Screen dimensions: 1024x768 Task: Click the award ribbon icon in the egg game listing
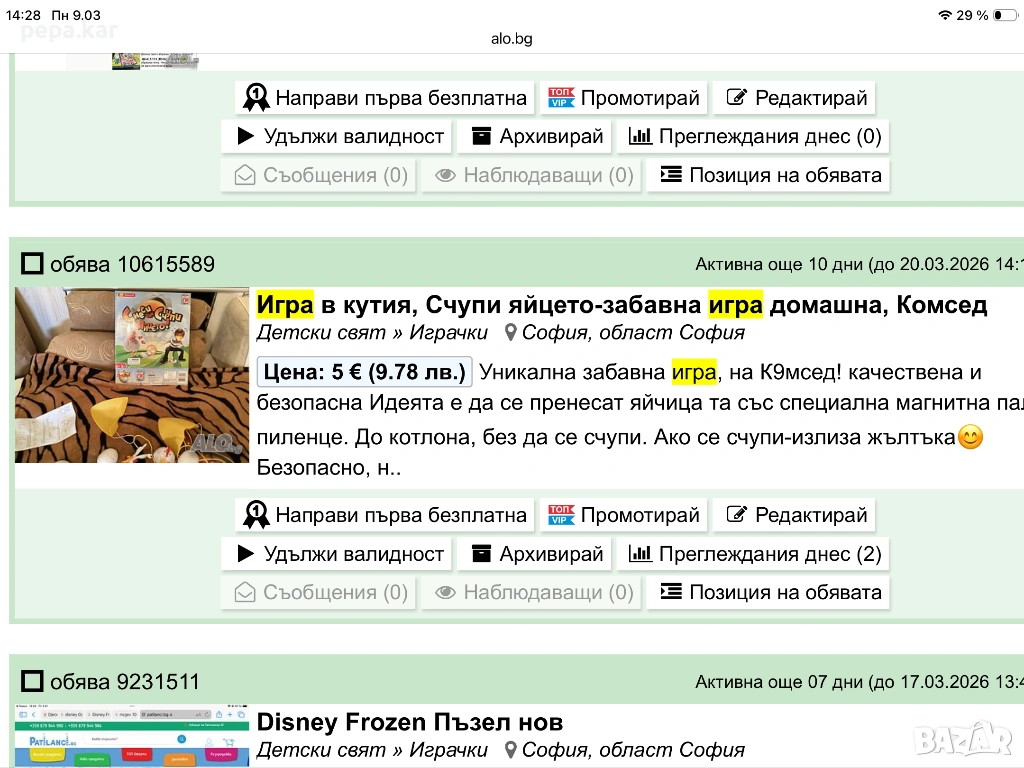click(x=256, y=515)
